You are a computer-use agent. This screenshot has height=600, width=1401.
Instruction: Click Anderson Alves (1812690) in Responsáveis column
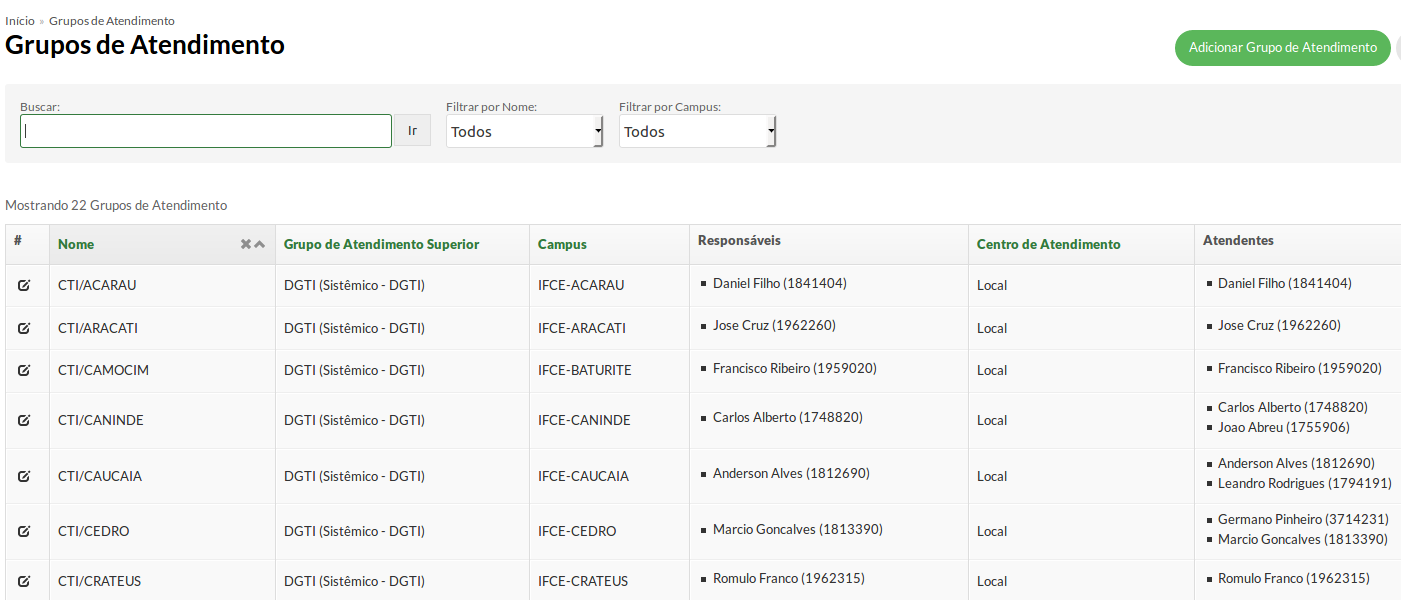[x=791, y=473]
